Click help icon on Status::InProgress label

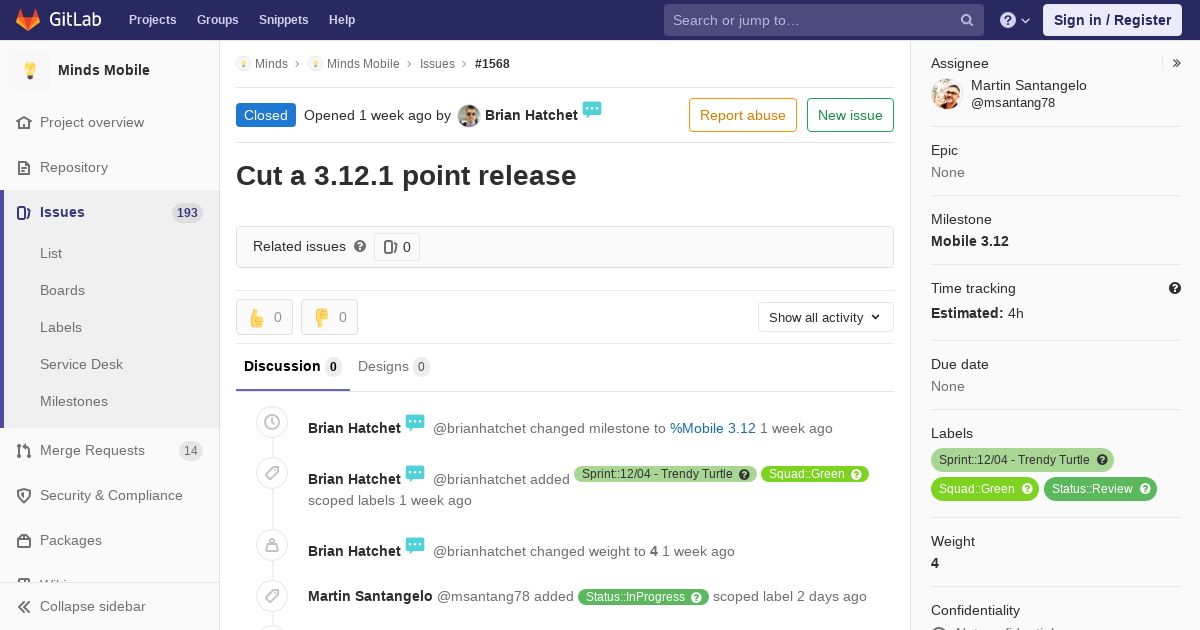pos(697,597)
